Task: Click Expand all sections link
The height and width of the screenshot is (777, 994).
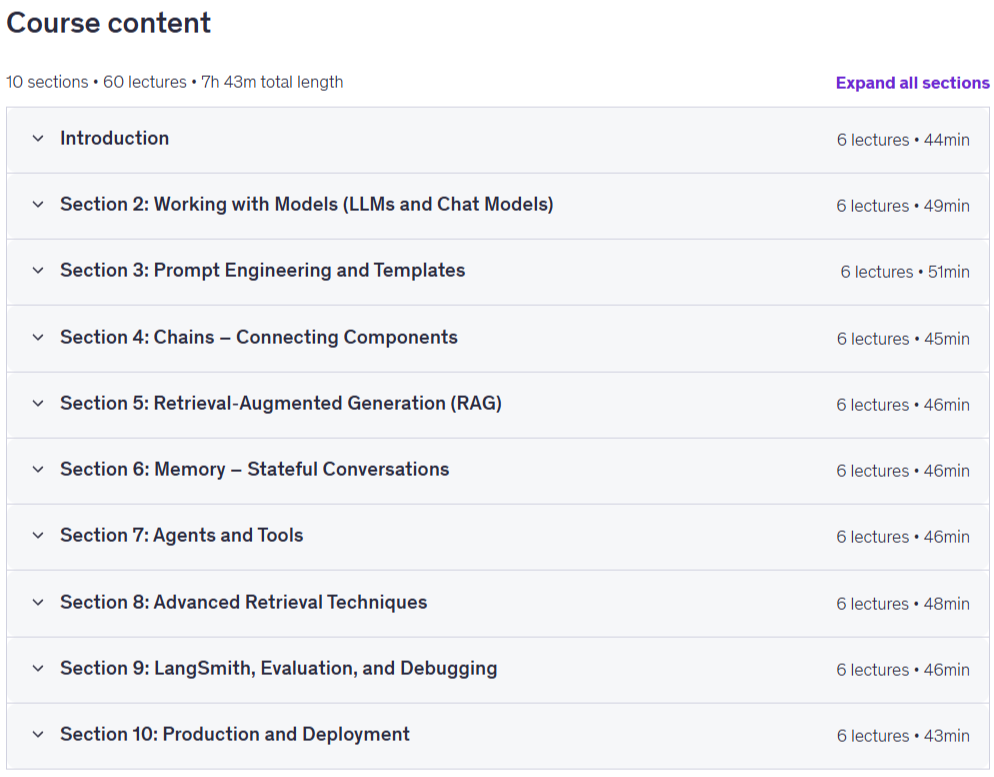Action: tap(912, 83)
